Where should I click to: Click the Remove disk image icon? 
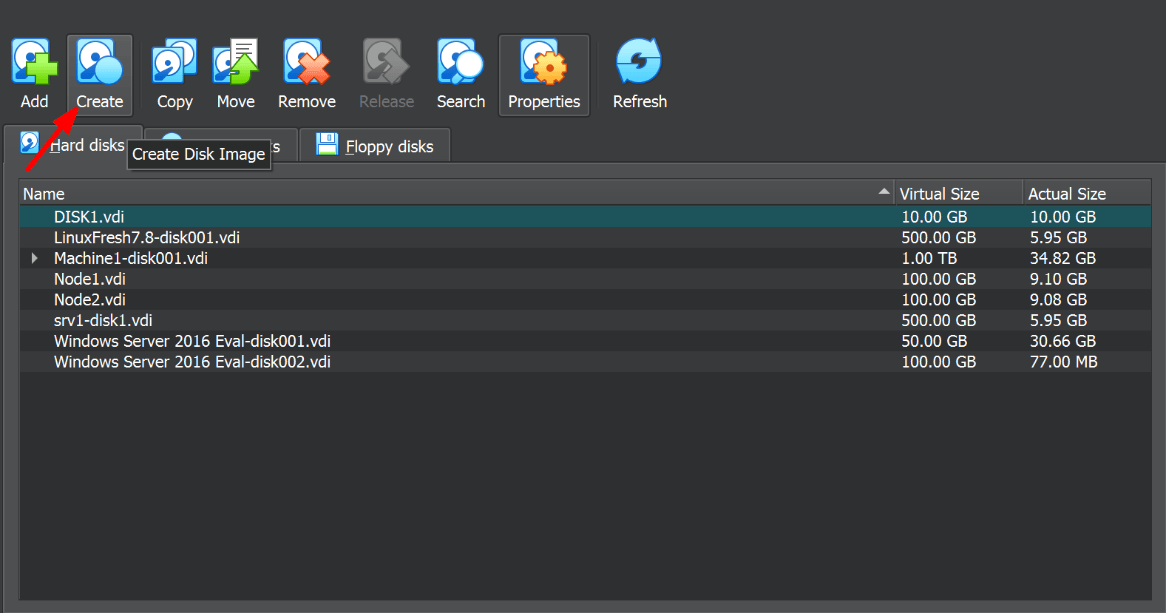306,63
